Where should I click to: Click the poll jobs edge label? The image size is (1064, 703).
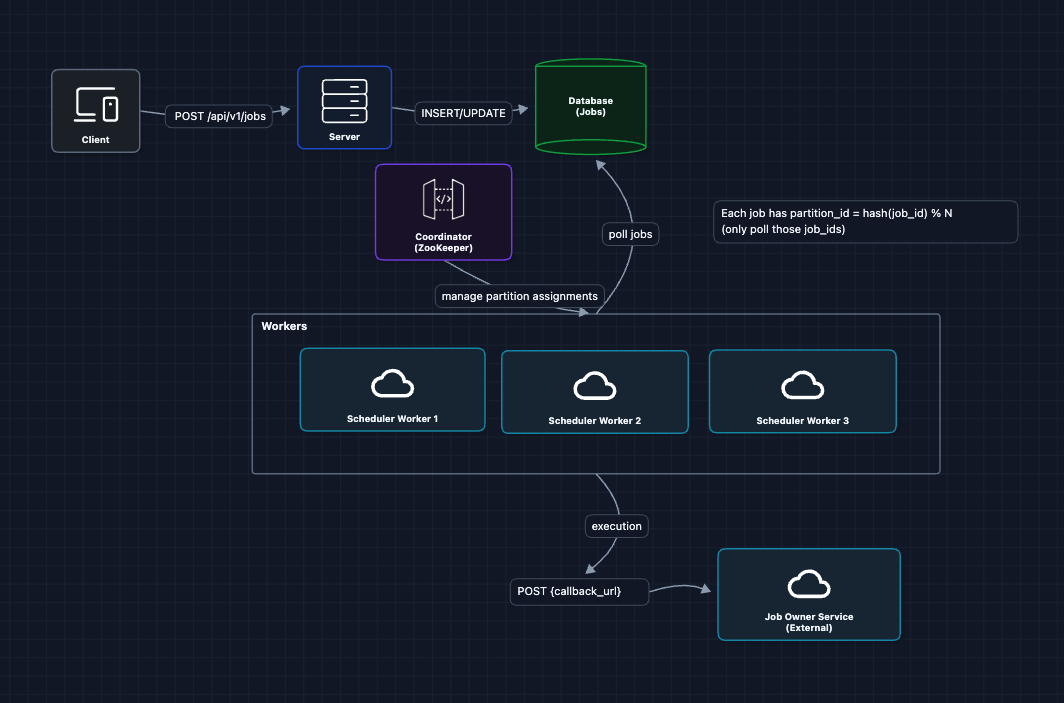click(x=630, y=235)
